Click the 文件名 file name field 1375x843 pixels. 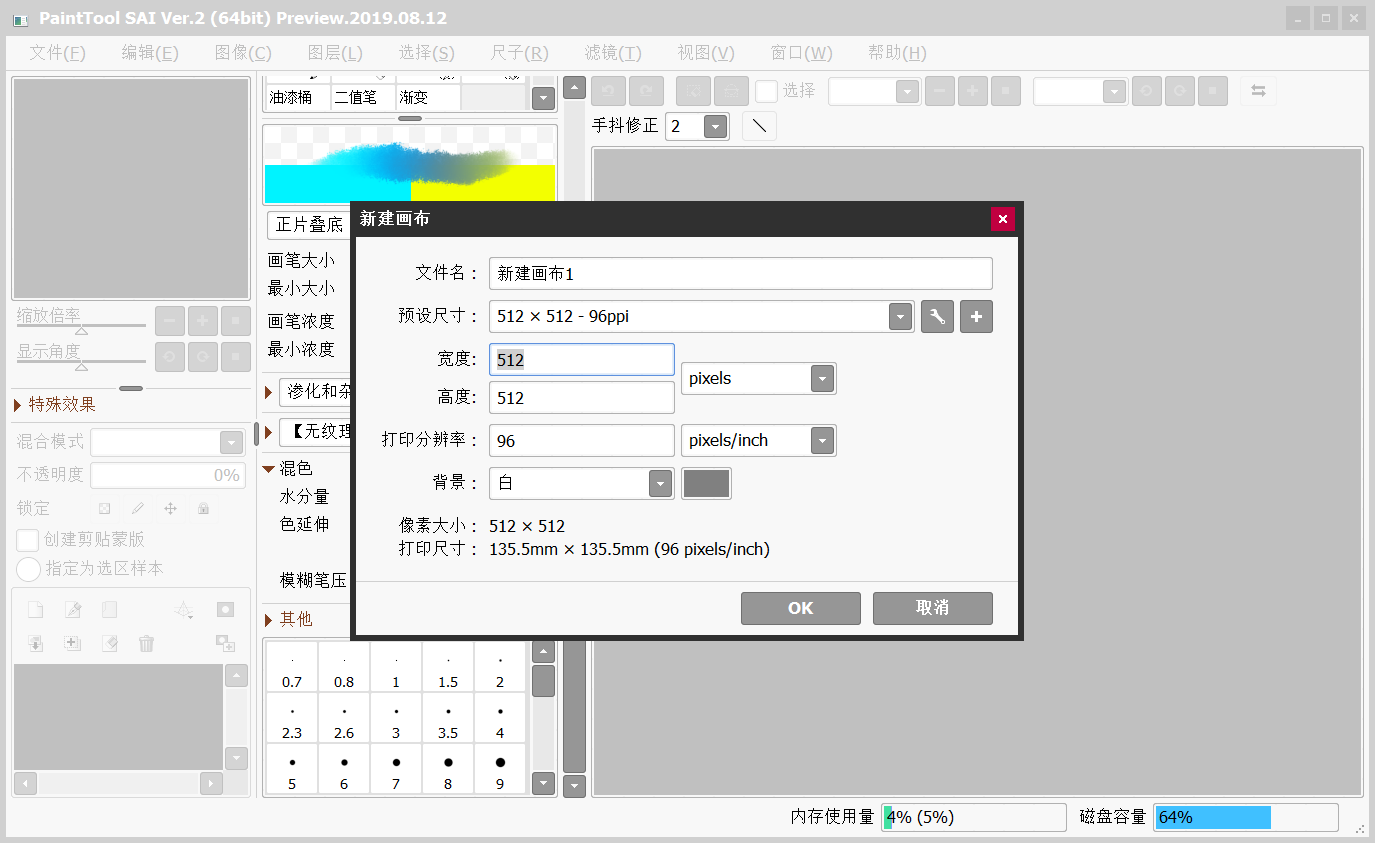coord(741,273)
